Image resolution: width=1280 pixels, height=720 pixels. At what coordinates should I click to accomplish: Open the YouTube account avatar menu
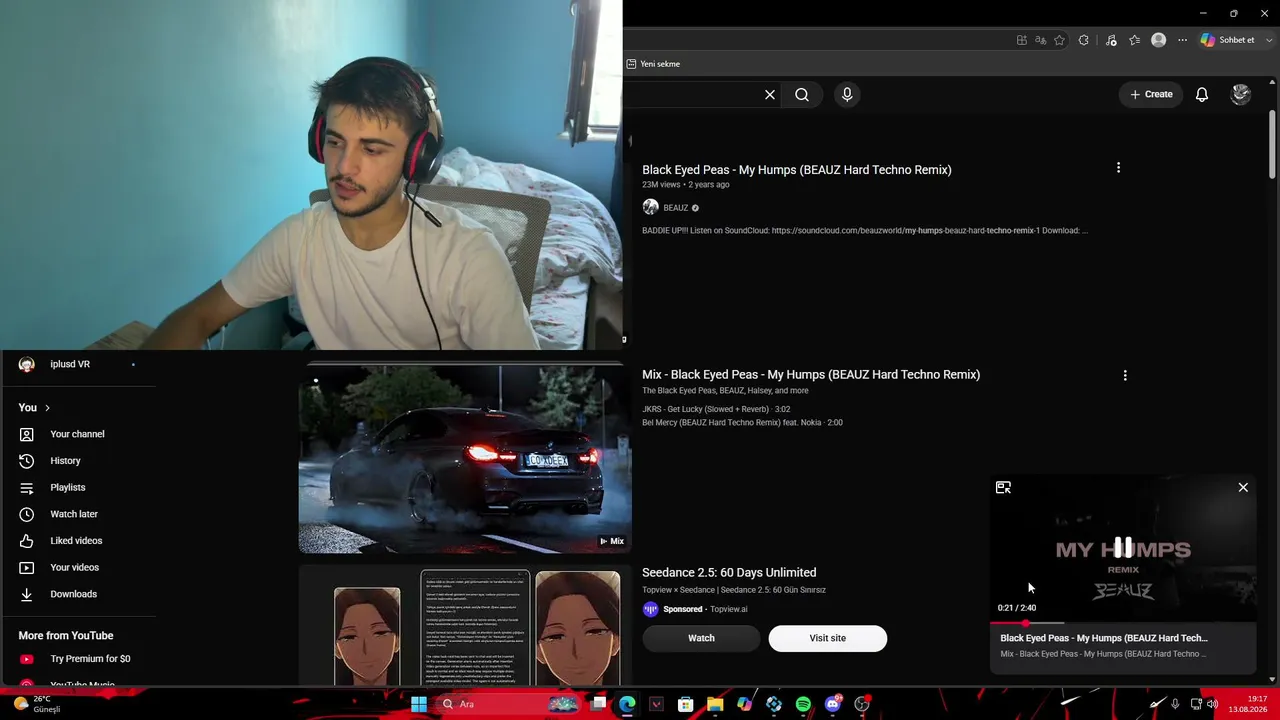point(1241,94)
